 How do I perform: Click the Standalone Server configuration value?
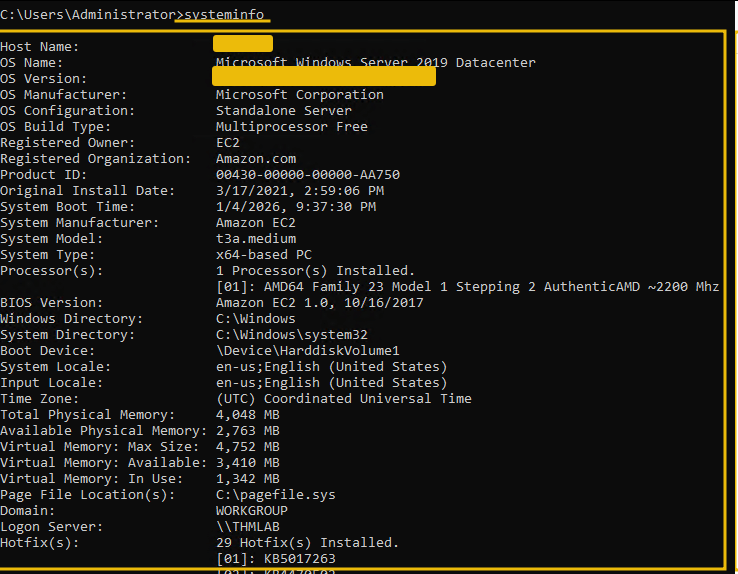click(x=283, y=111)
